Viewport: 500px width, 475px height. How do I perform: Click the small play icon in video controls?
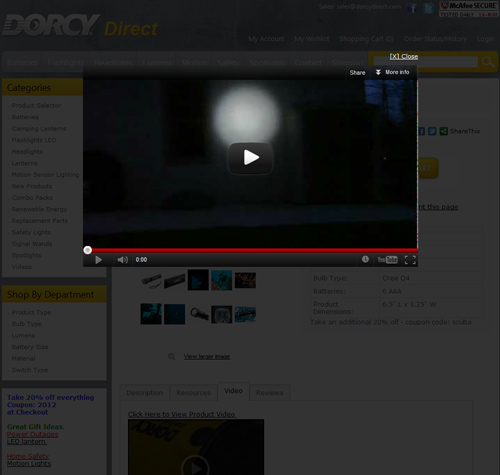[x=98, y=260]
